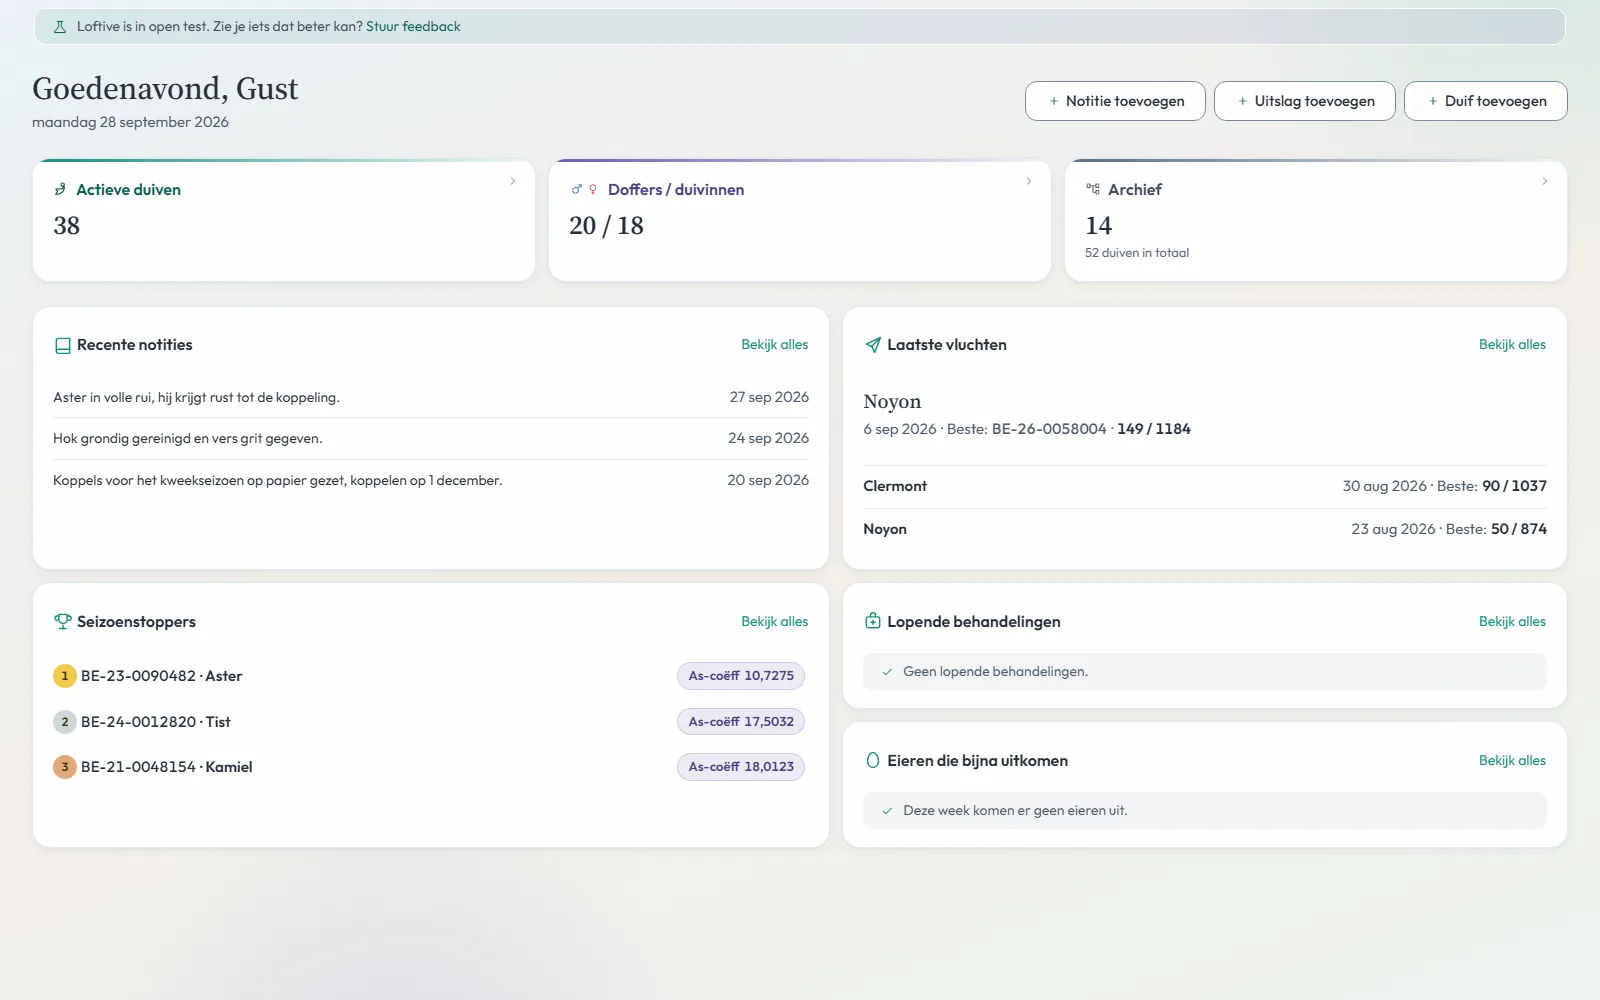
Task: Click the checkmark next to Deze week komen er geen eieren uit
Action: coord(887,811)
